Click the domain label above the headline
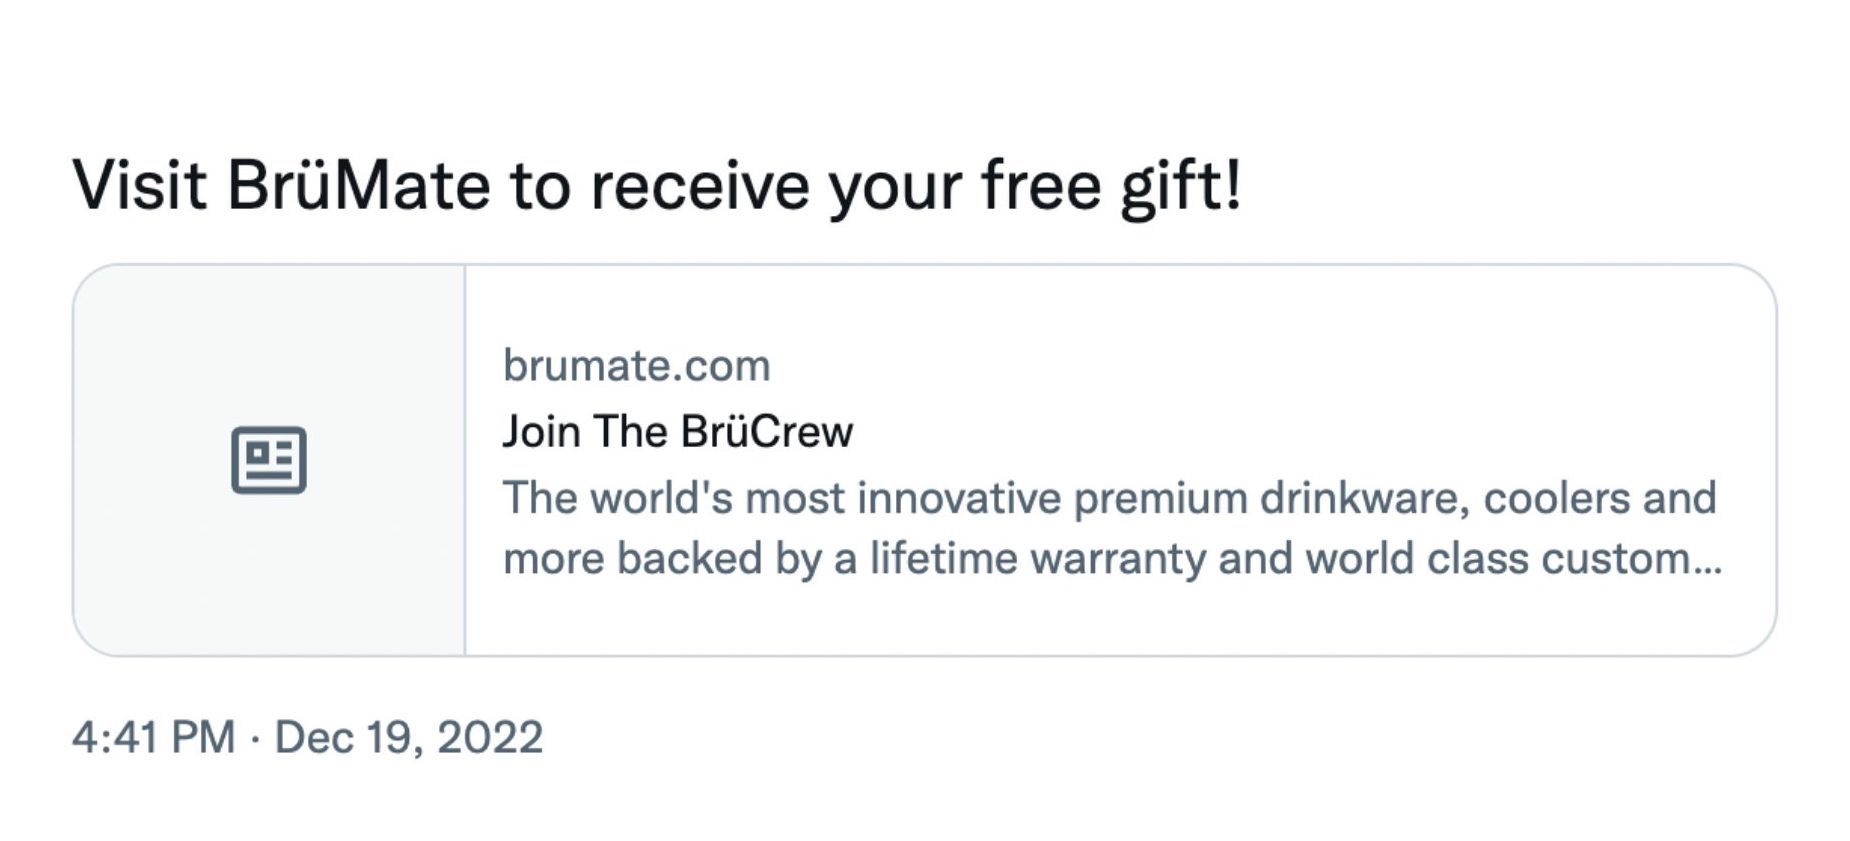This screenshot has width=1850, height=841. pos(636,366)
